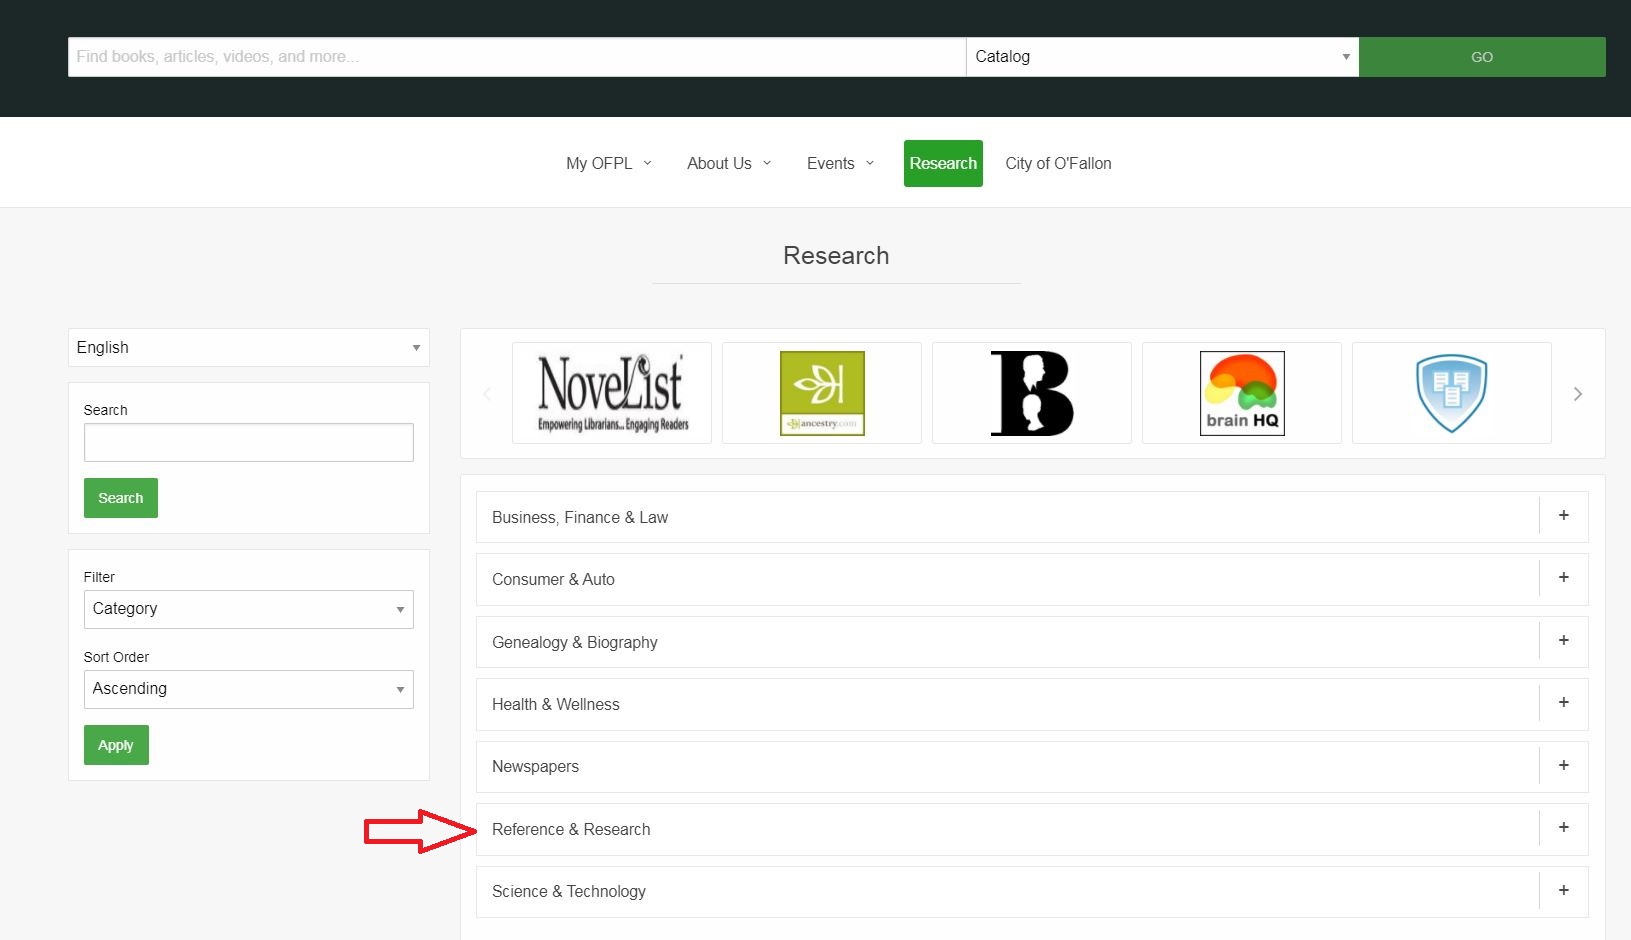Switch to the Research tab

pos(942,163)
